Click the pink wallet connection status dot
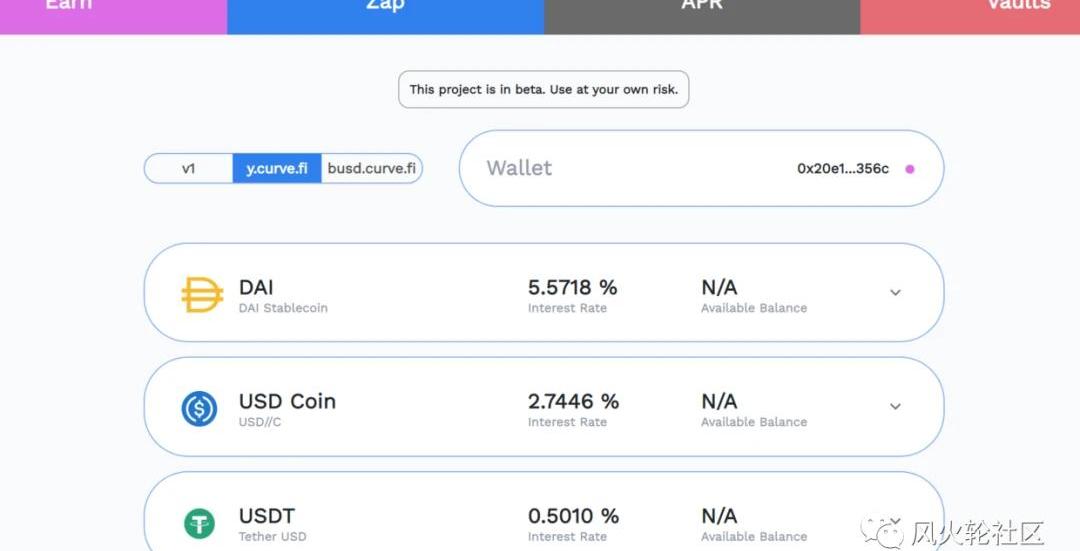The image size is (1080, 551). (x=910, y=169)
